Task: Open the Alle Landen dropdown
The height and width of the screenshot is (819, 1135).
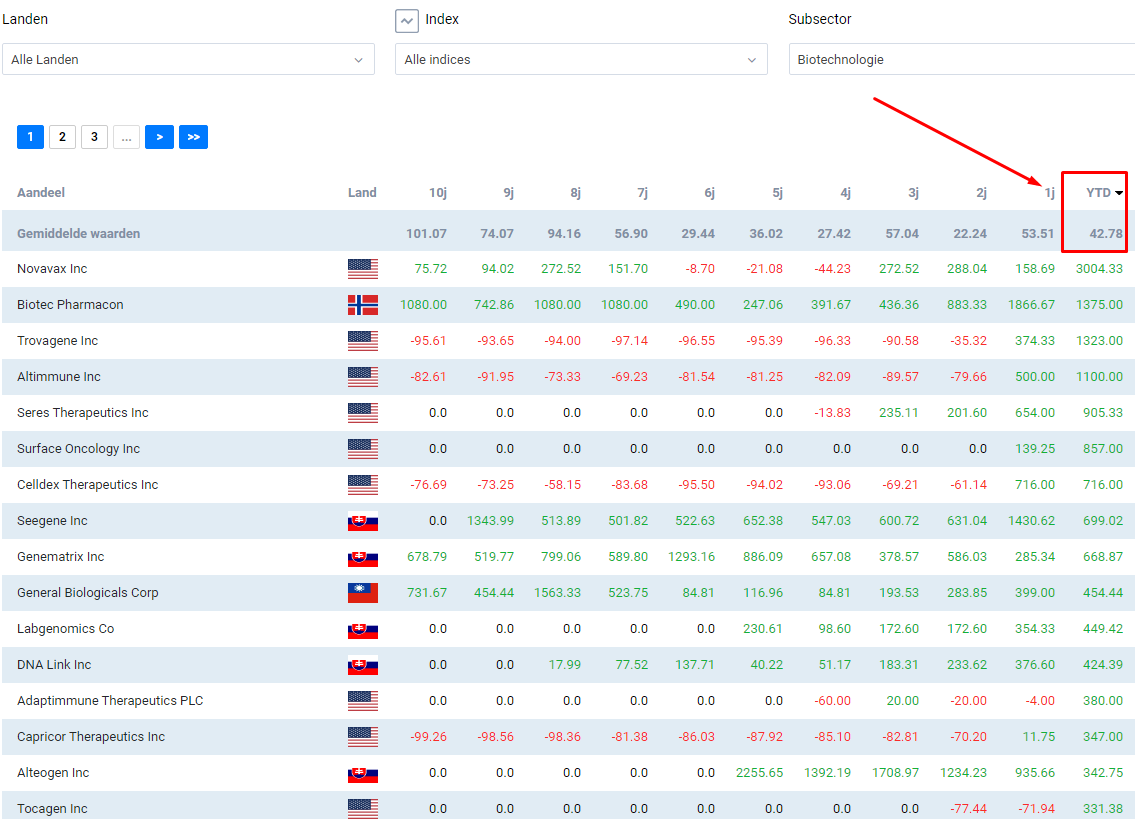Action: [188, 59]
